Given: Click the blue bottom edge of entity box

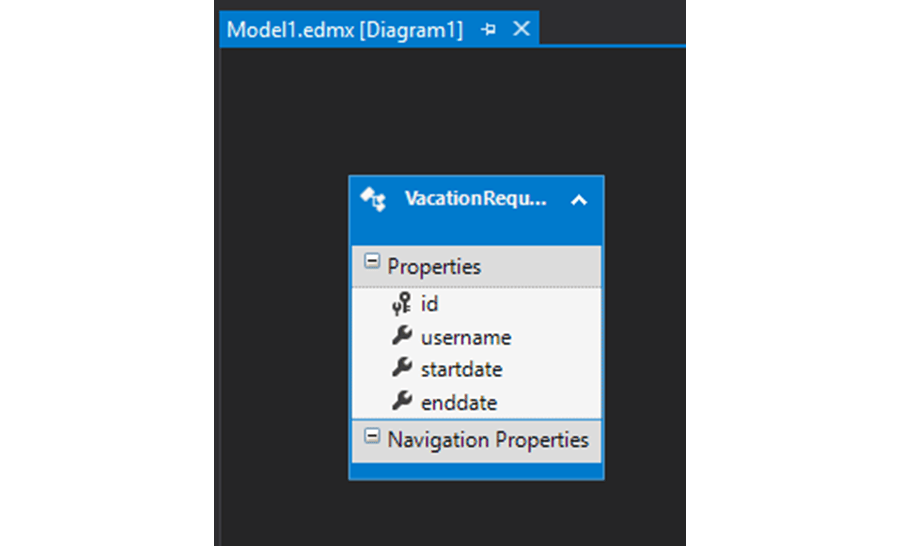Looking at the screenshot, I should (476, 471).
